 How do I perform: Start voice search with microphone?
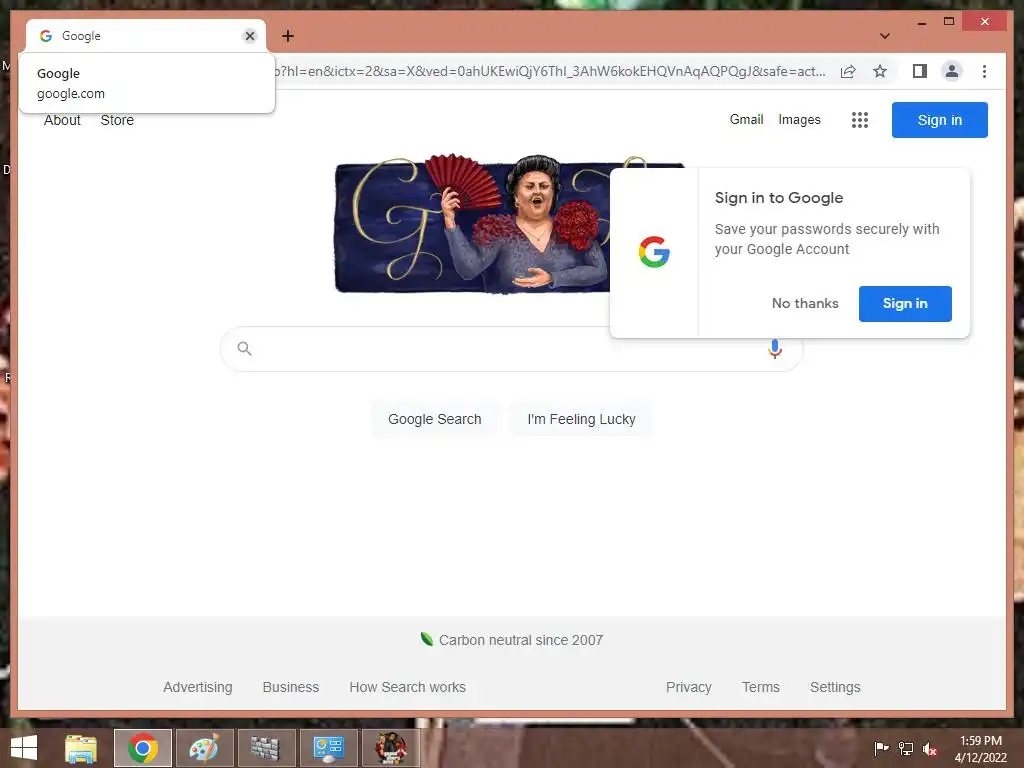click(775, 349)
